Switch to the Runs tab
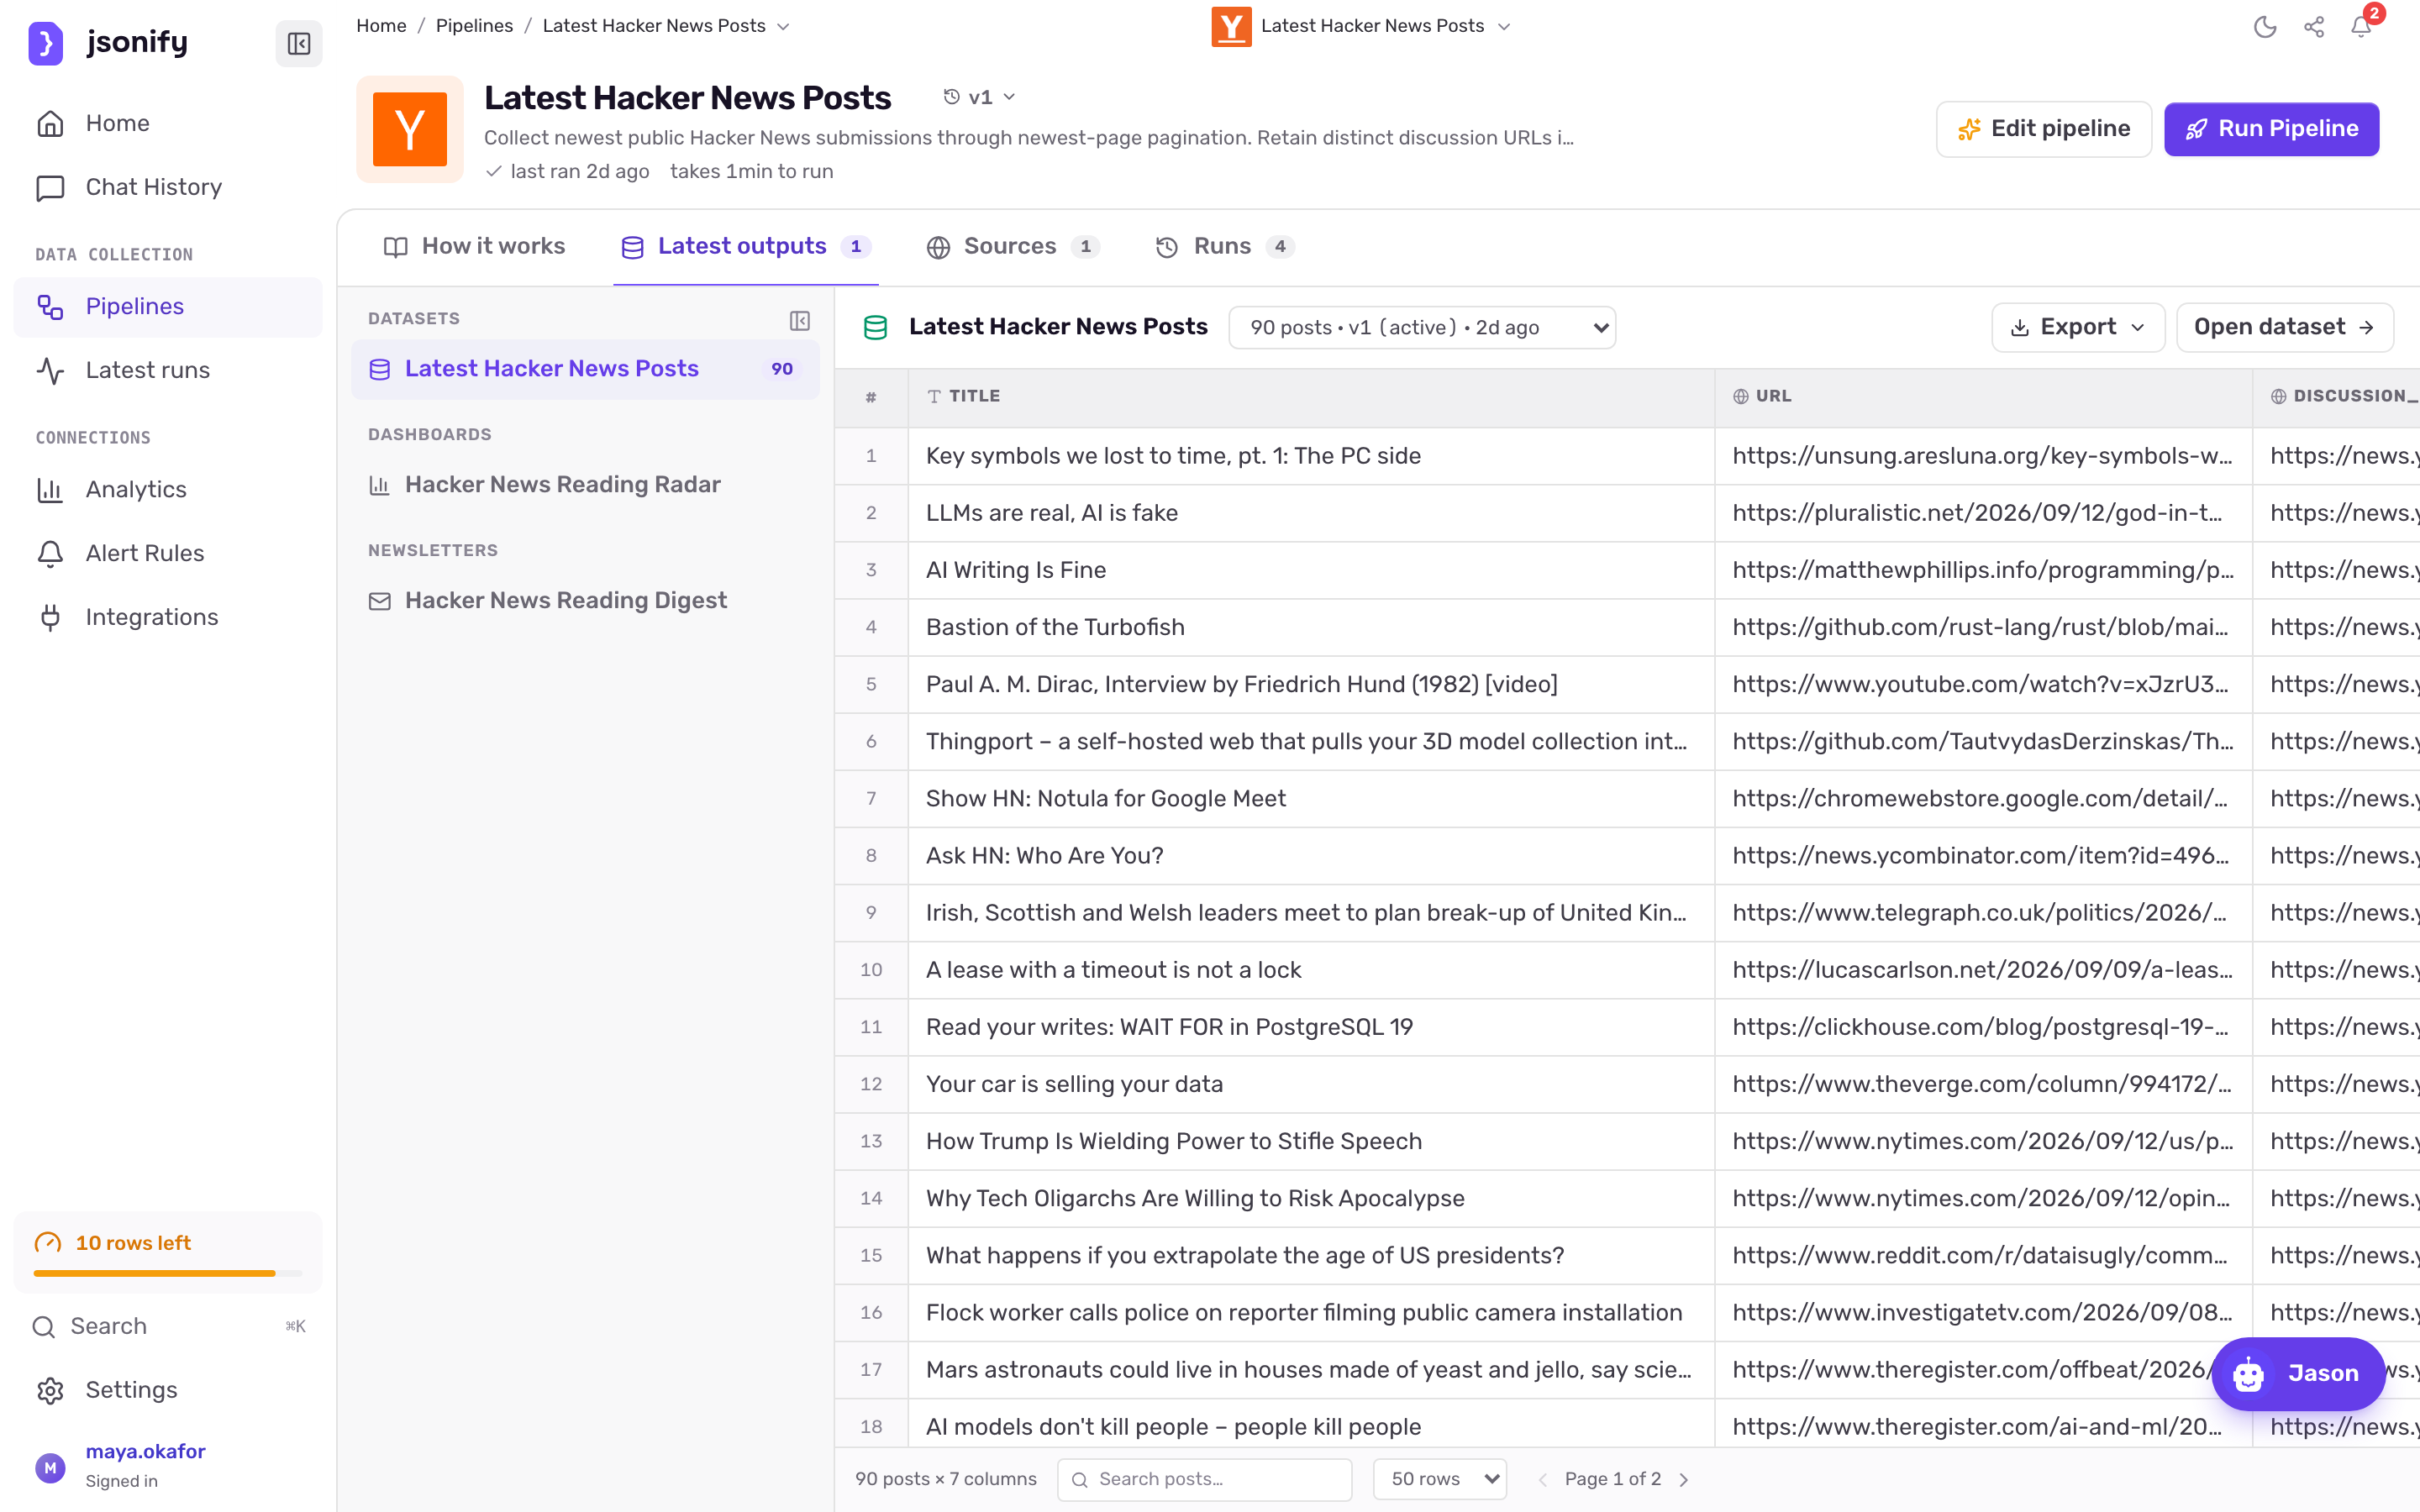The image size is (2420, 1512). [x=1224, y=246]
